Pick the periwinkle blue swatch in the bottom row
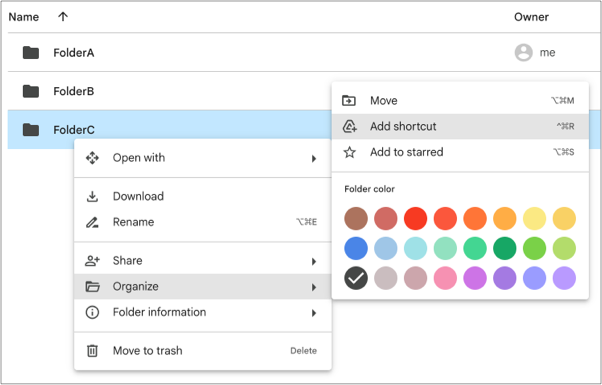Image resolution: width=602 pixels, height=385 pixels. pyautogui.click(x=534, y=278)
